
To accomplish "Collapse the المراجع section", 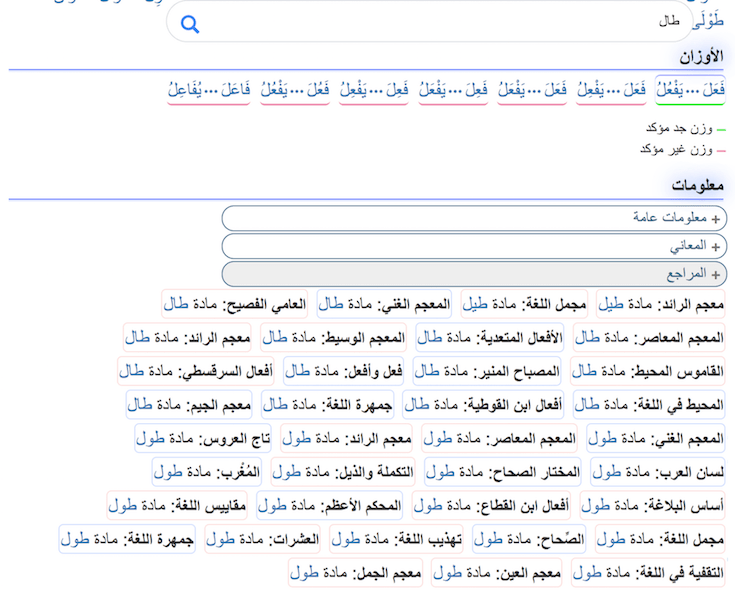I will pos(474,274).
